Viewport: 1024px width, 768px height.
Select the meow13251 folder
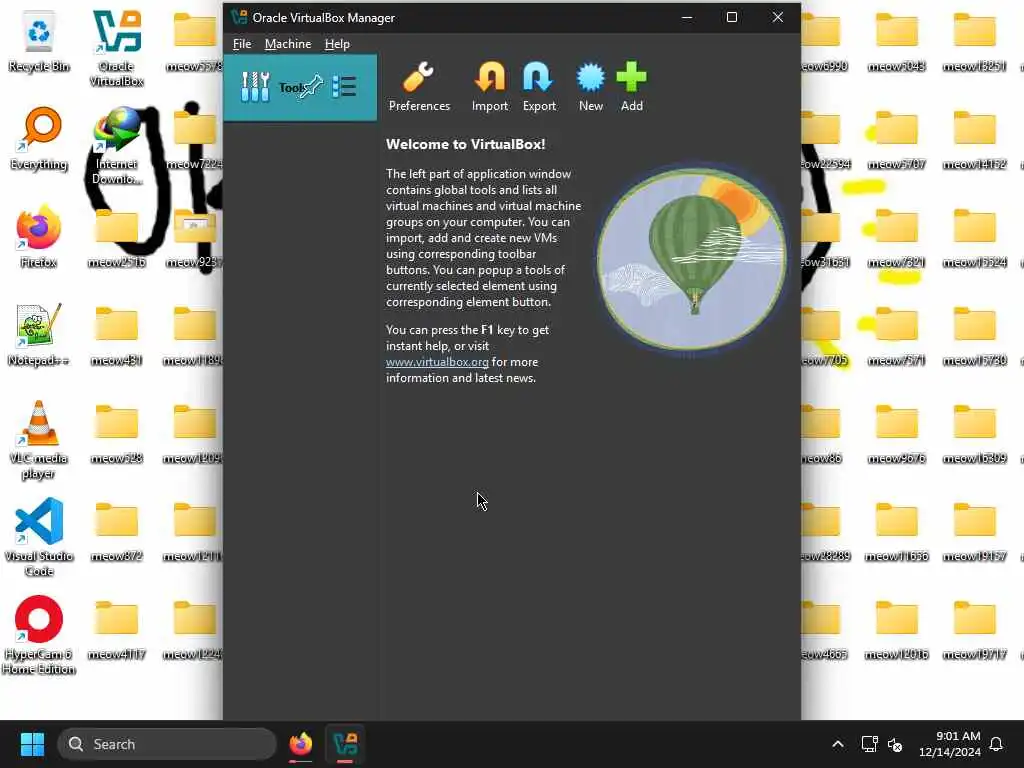pyautogui.click(x=974, y=41)
